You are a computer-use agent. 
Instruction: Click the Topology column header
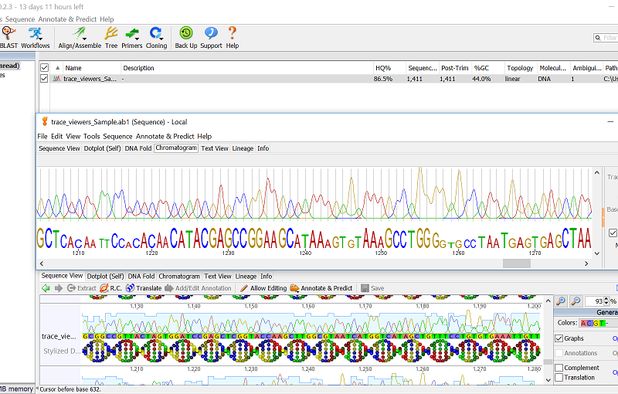pos(520,68)
